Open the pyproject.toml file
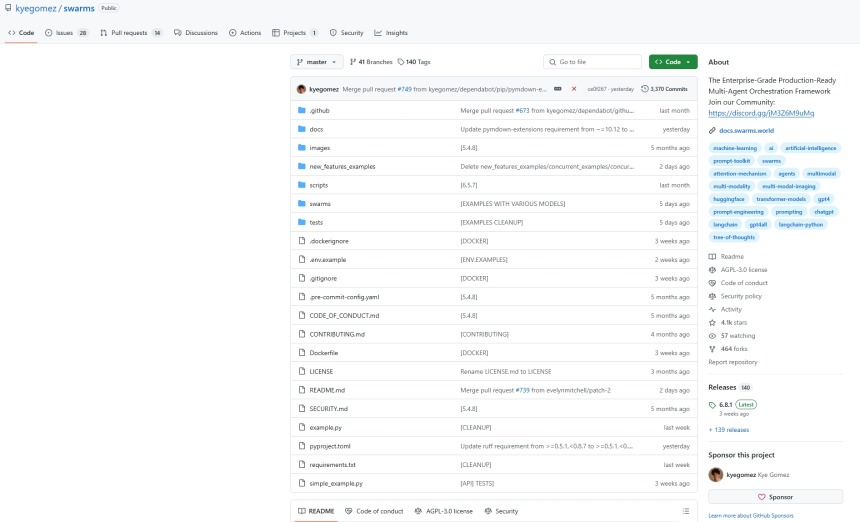The width and height of the screenshot is (860, 522). coord(330,446)
